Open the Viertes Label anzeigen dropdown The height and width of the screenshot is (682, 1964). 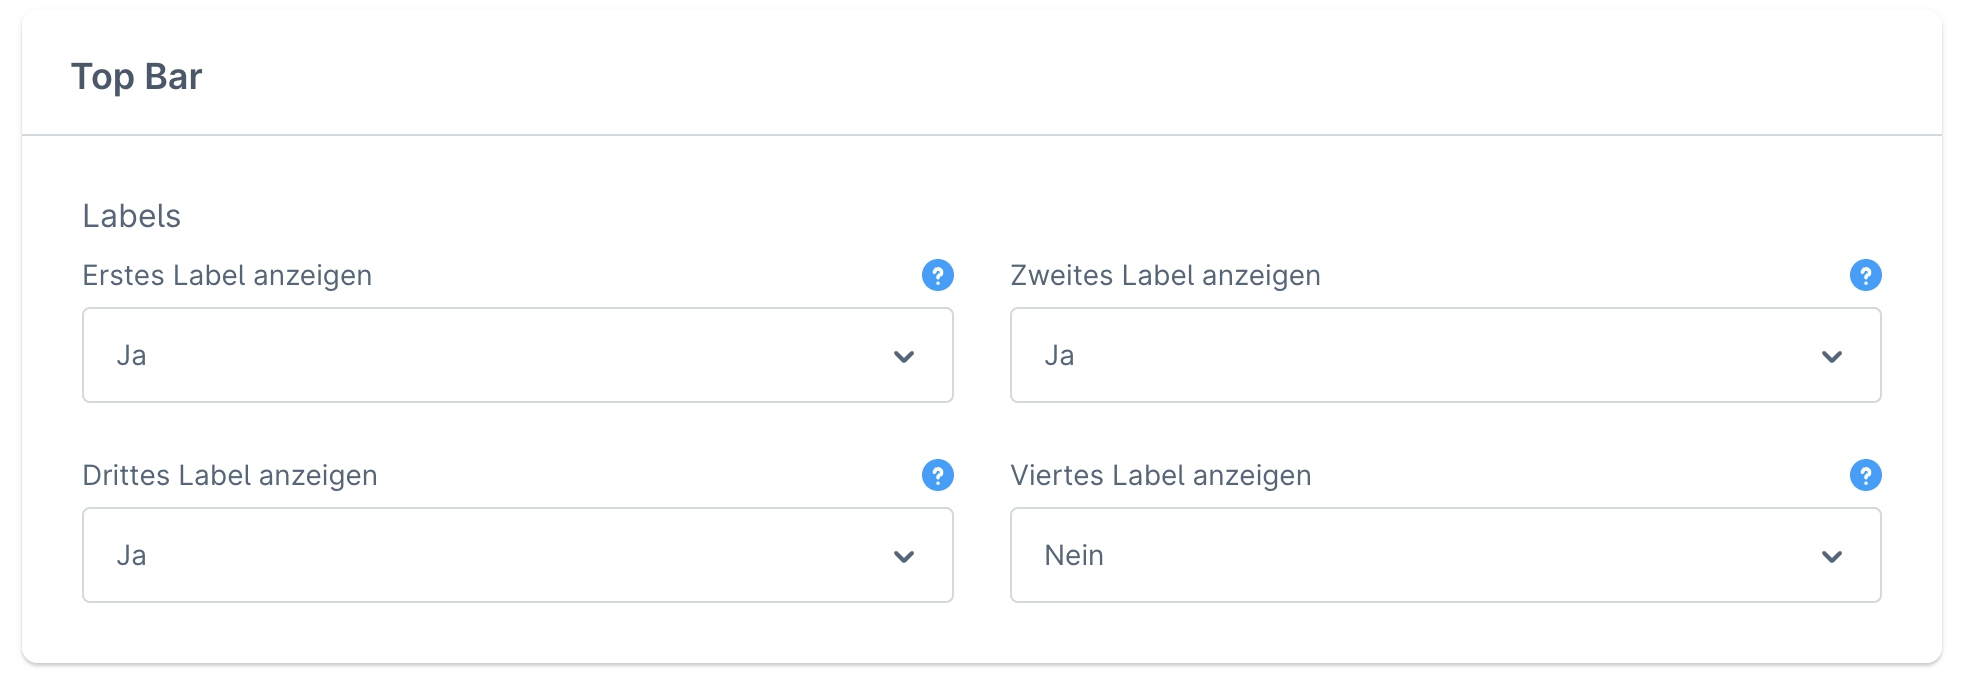pyautogui.click(x=1445, y=555)
